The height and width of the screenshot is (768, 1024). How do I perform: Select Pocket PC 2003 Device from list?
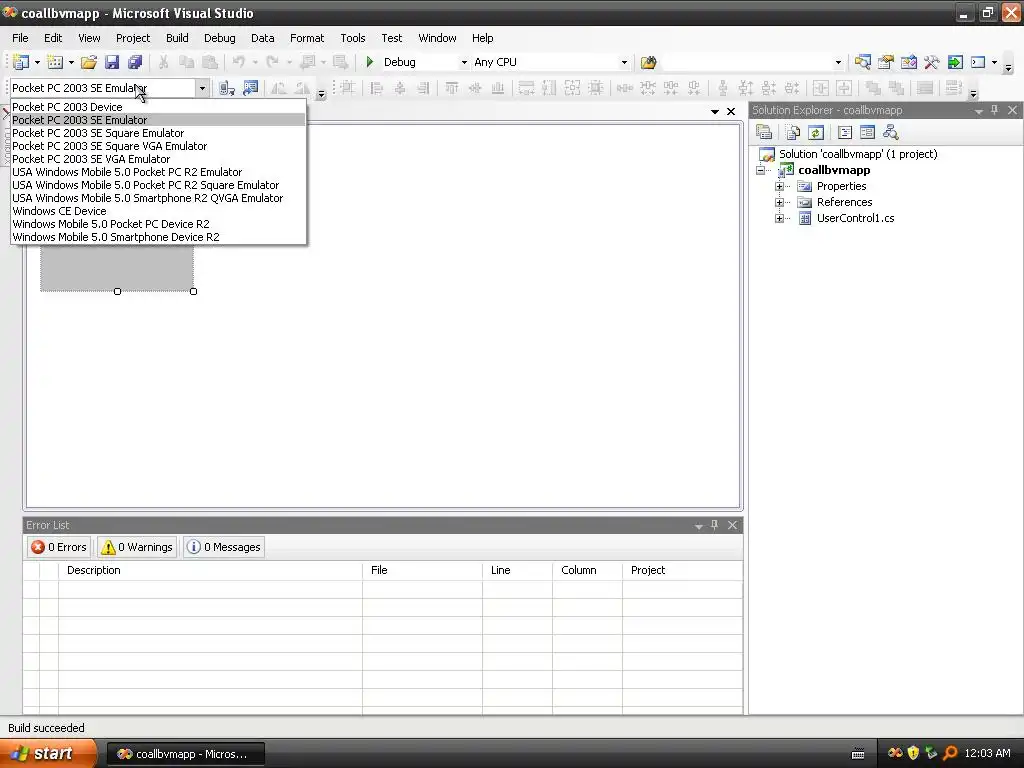click(x=158, y=107)
